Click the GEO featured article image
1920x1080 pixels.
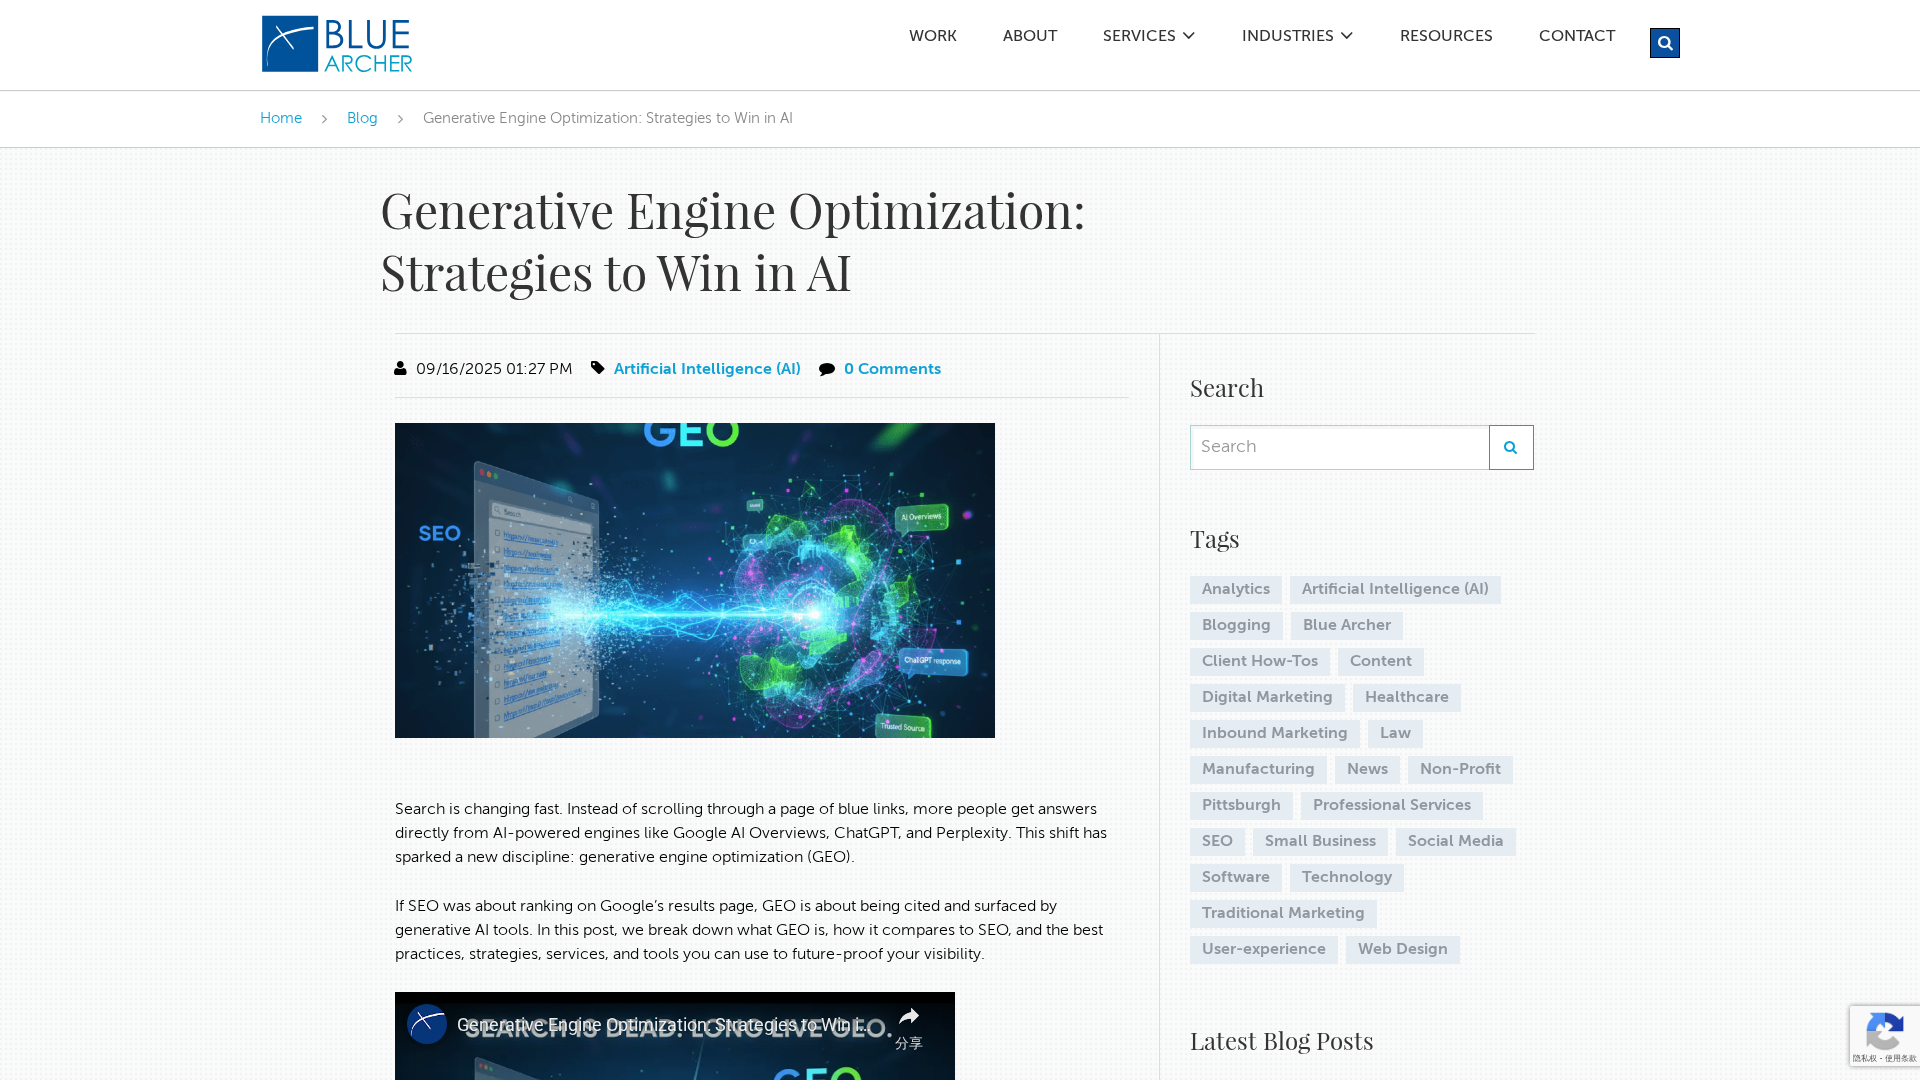694,580
